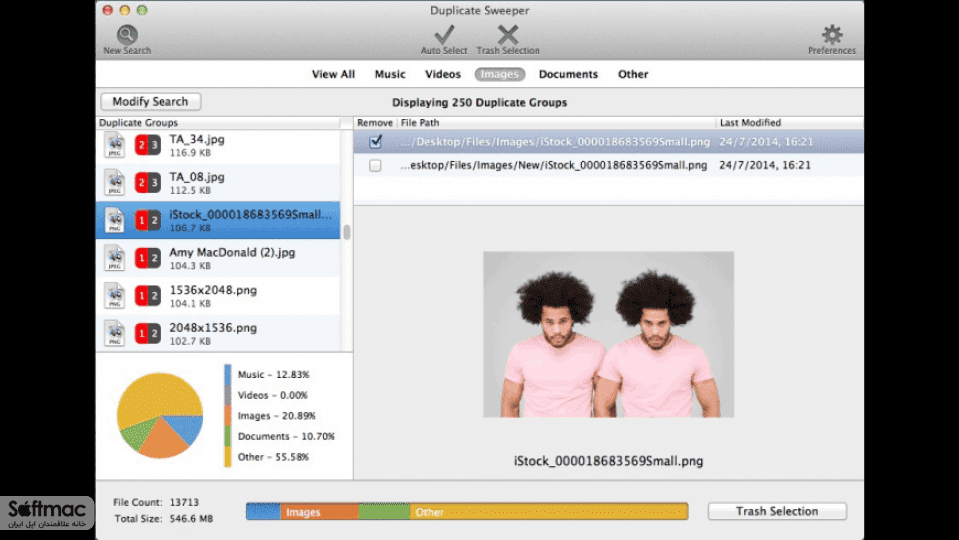The image size is (959, 540).
Task: Click orange Images segment in size bar
Action: coord(319,511)
